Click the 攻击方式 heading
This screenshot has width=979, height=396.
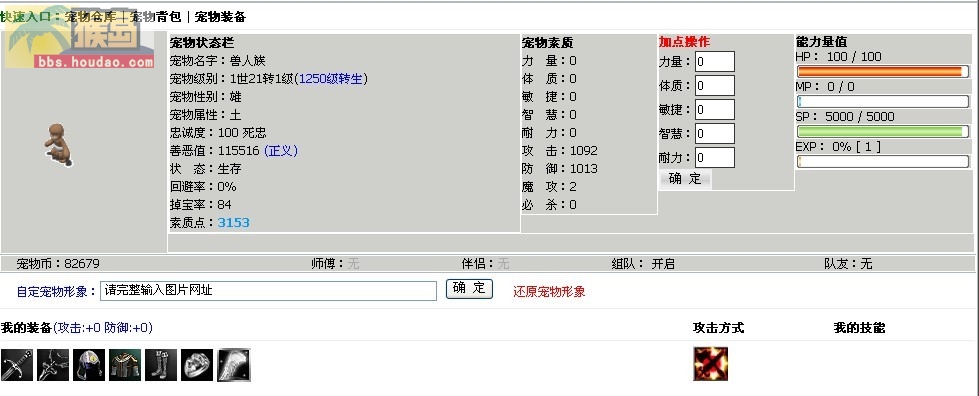[719, 328]
